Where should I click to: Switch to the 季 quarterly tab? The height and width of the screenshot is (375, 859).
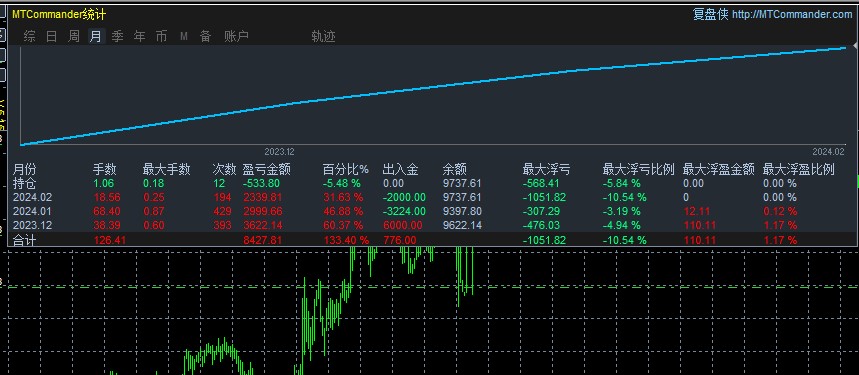(x=117, y=37)
